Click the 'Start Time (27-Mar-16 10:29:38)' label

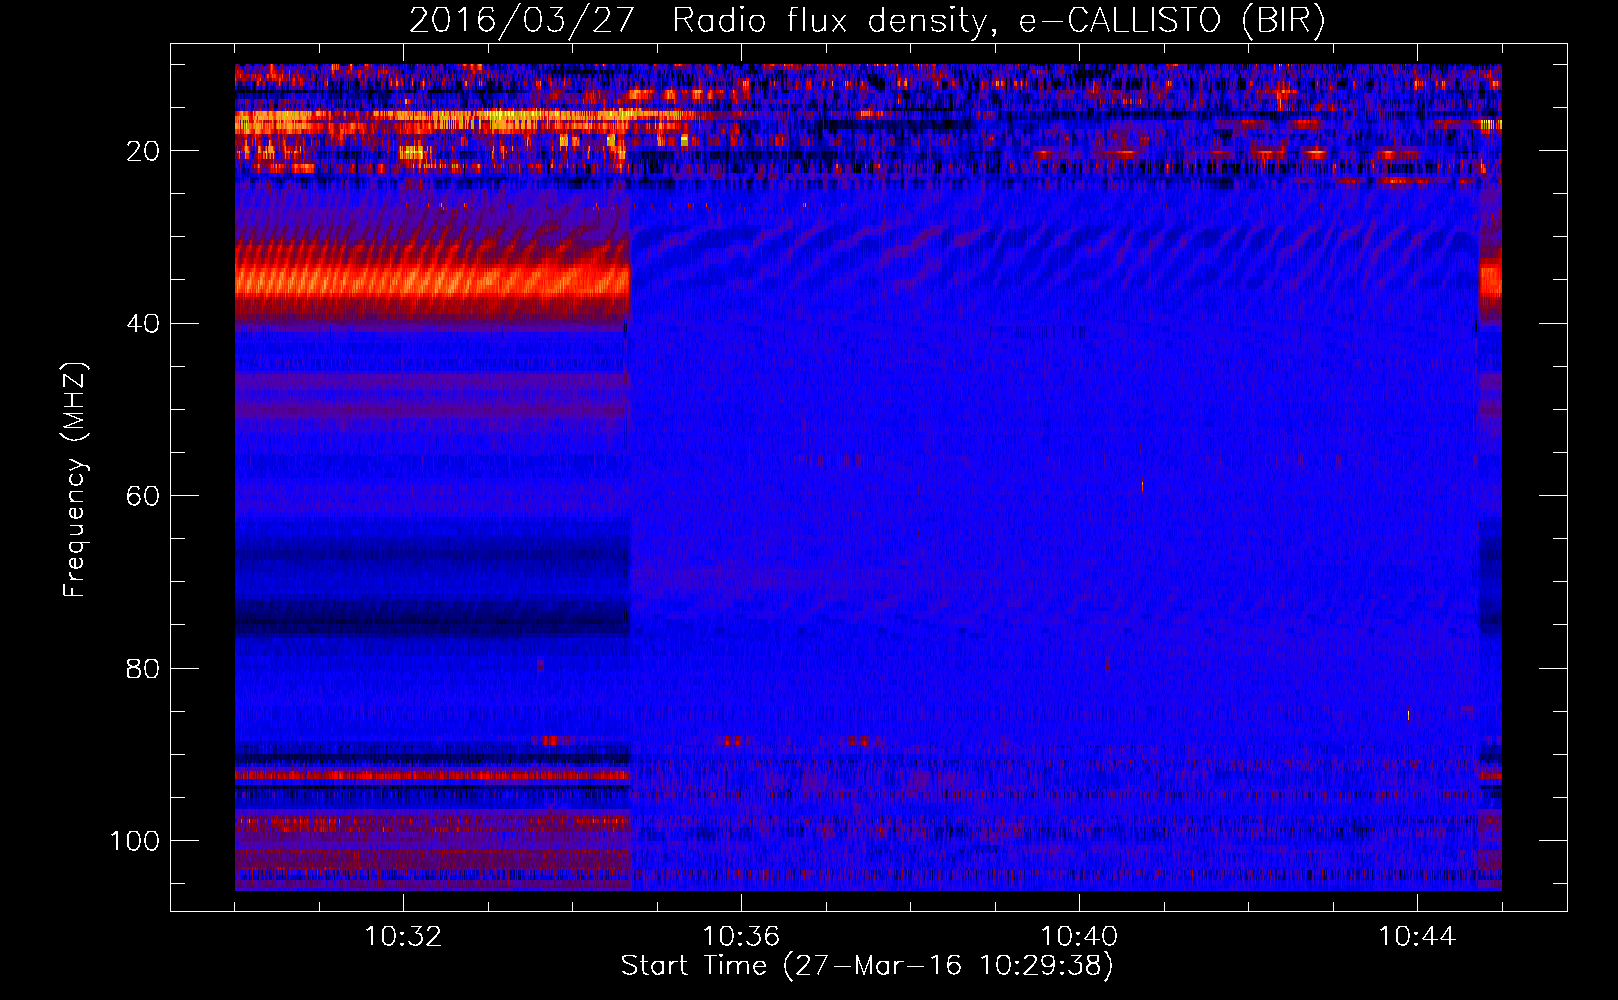click(867, 966)
